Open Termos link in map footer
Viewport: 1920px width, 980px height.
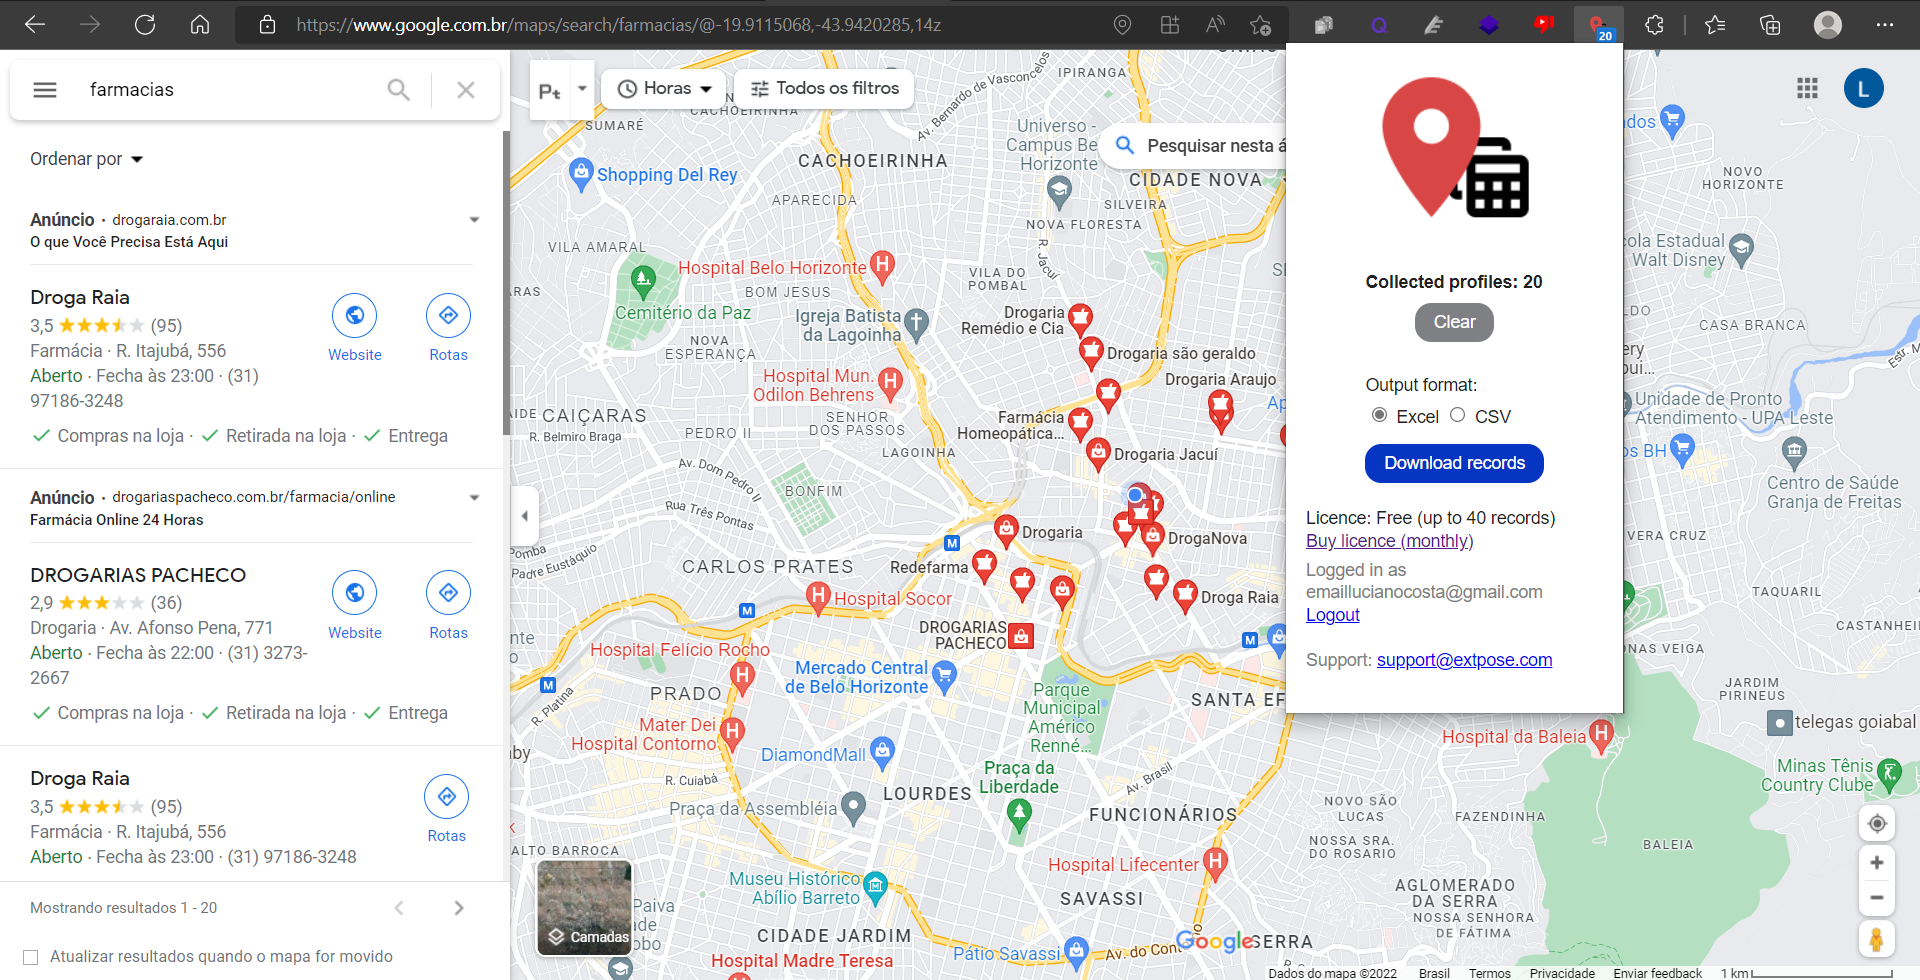tap(1489, 973)
